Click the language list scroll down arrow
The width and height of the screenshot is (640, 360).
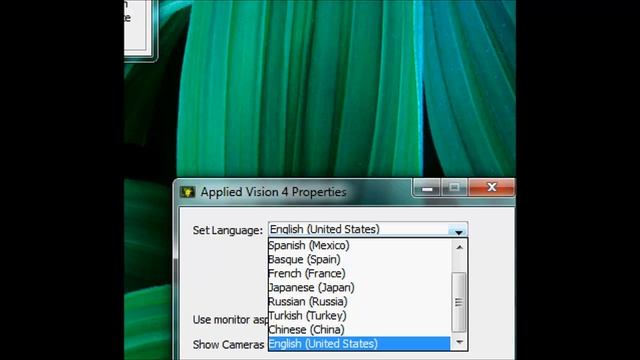459,342
